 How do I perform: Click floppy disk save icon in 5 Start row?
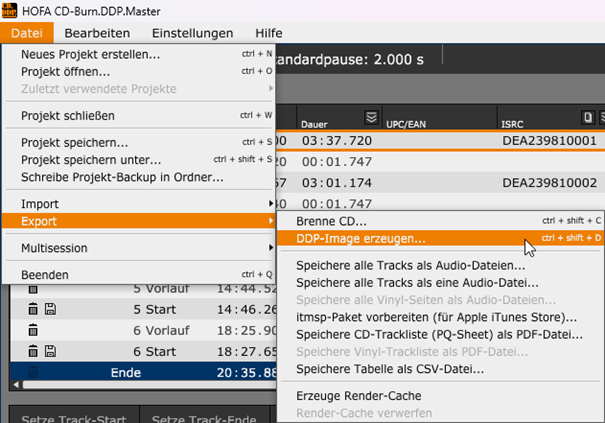click(50, 309)
